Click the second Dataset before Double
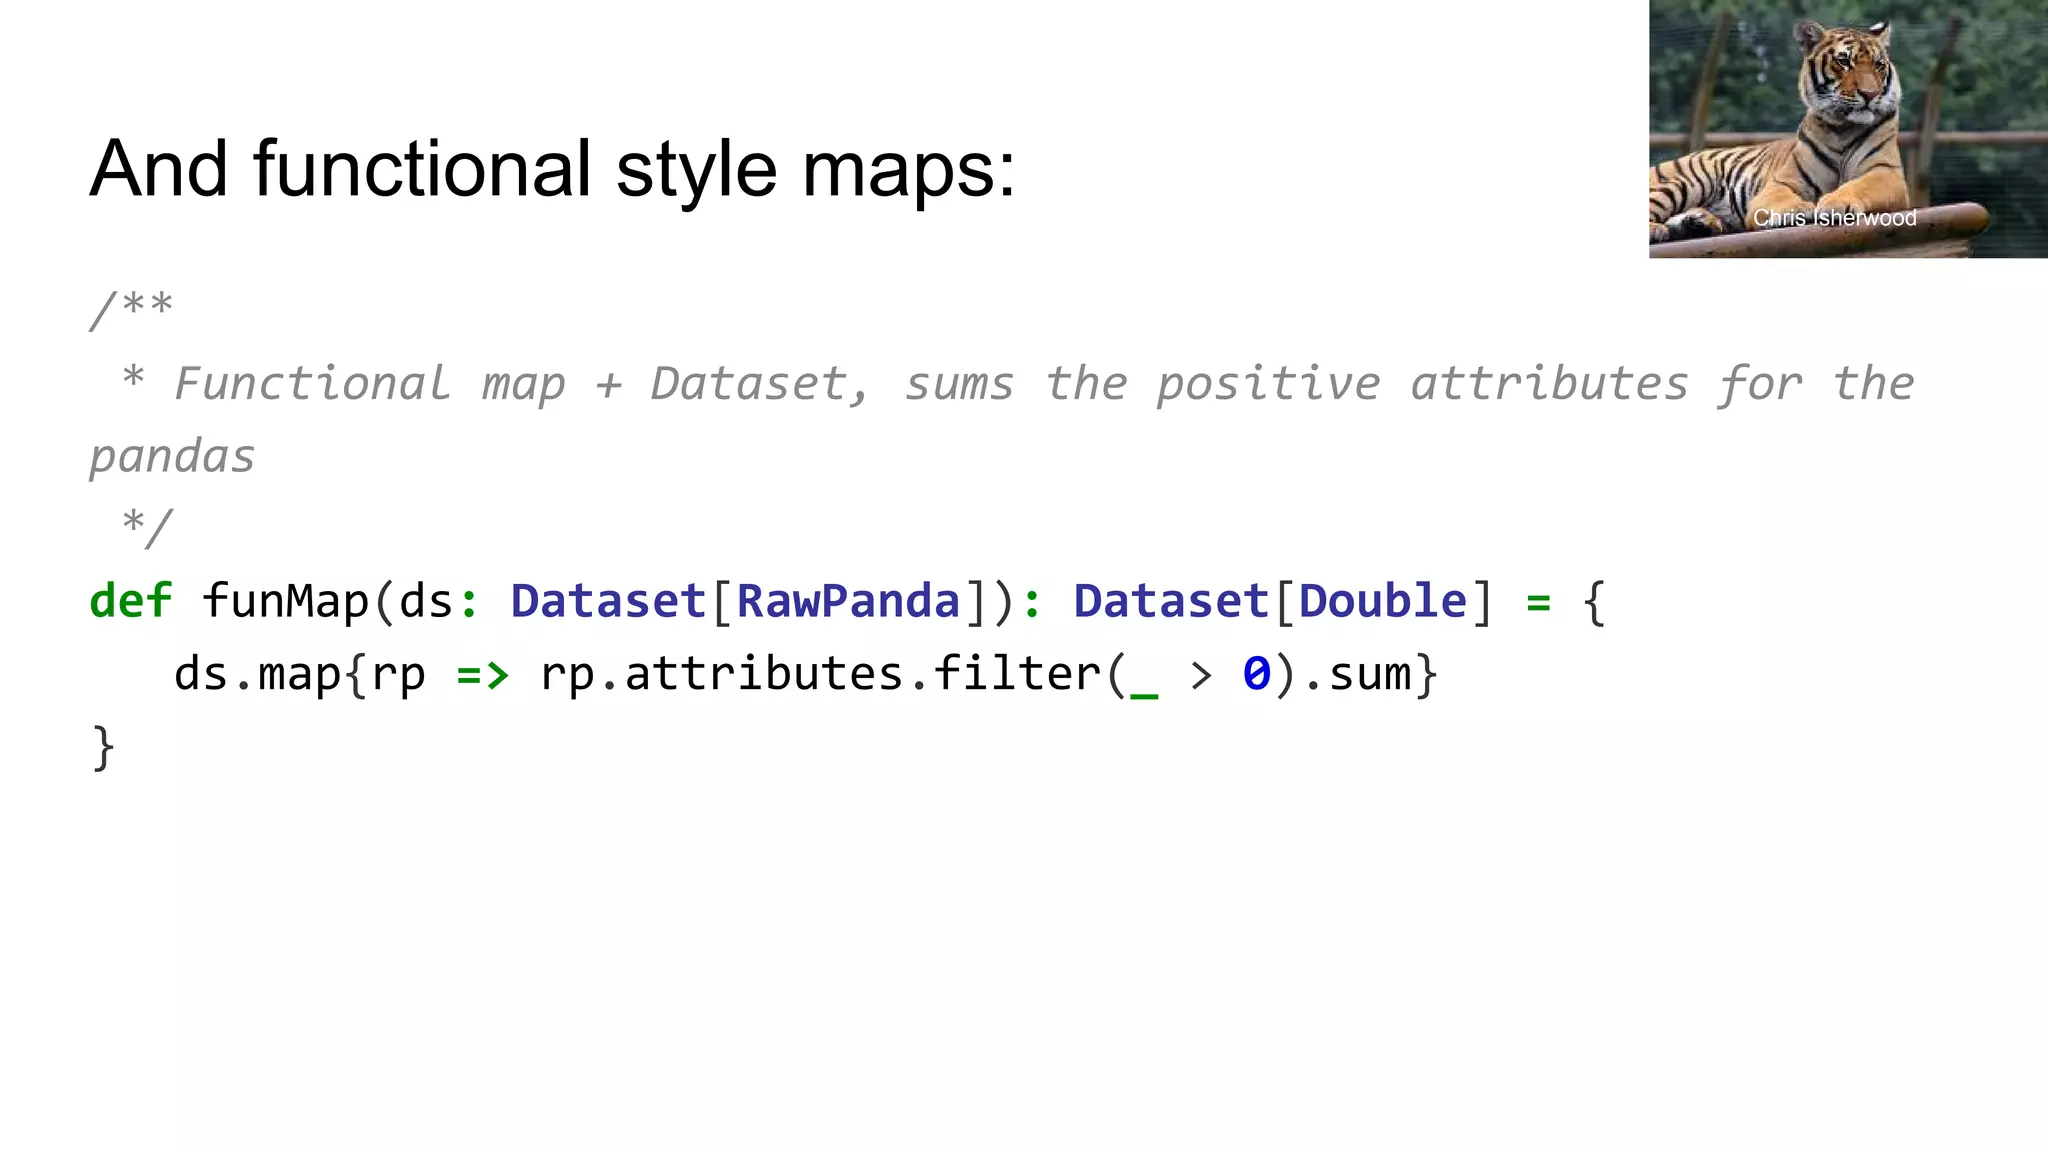 click(1171, 602)
